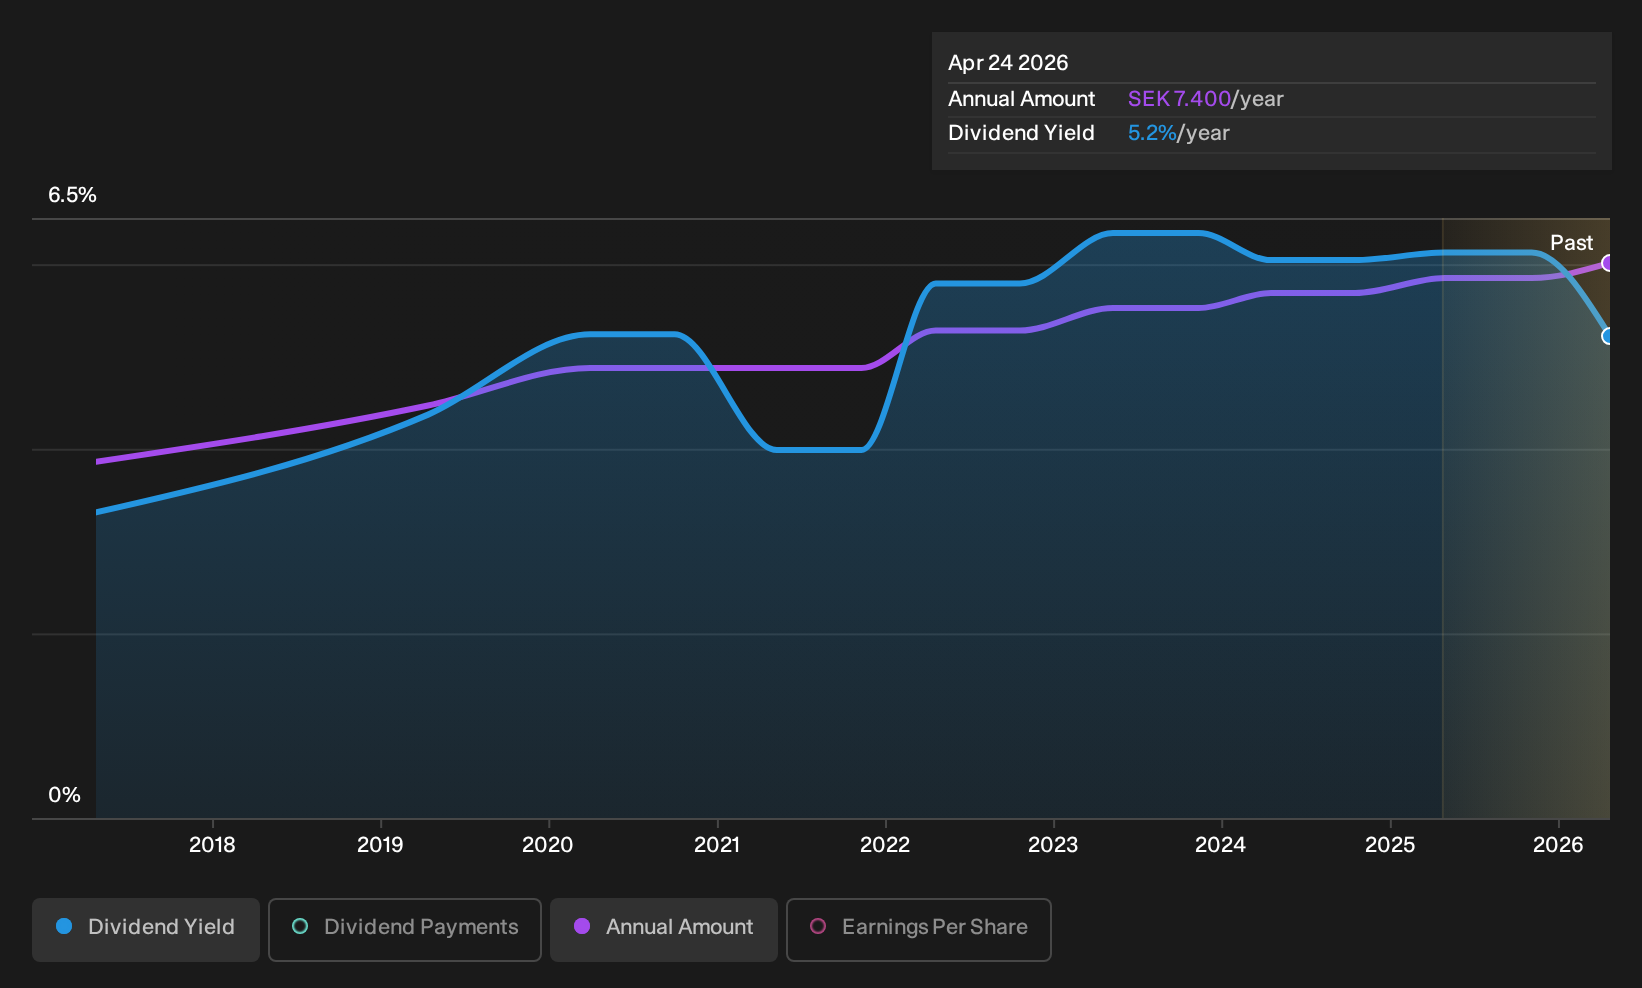Viewport: 1642px width, 988px height.
Task: Click the Past label in the chart
Action: [1571, 243]
